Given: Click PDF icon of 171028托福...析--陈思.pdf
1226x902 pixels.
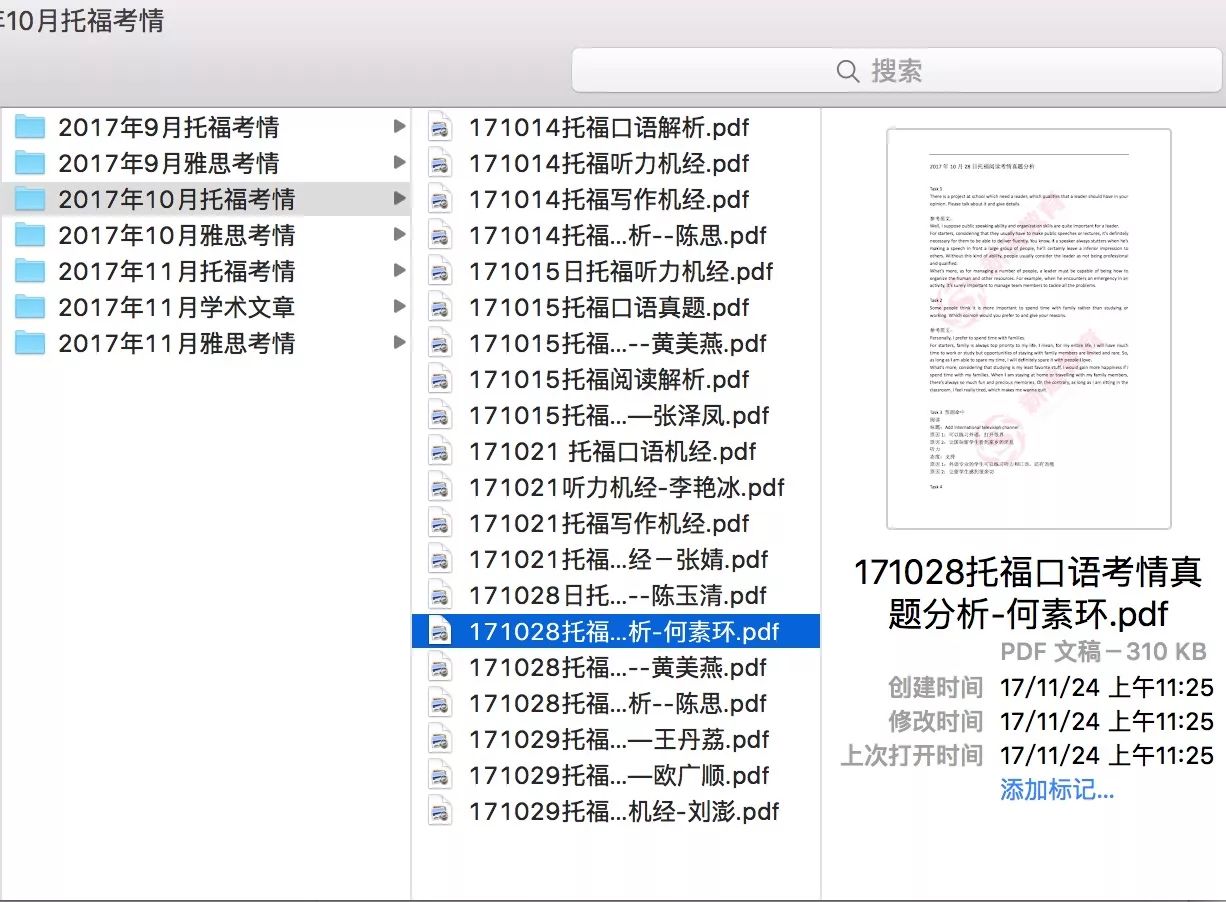Looking at the screenshot, I should pyautogui.click(x=440, y=703).
